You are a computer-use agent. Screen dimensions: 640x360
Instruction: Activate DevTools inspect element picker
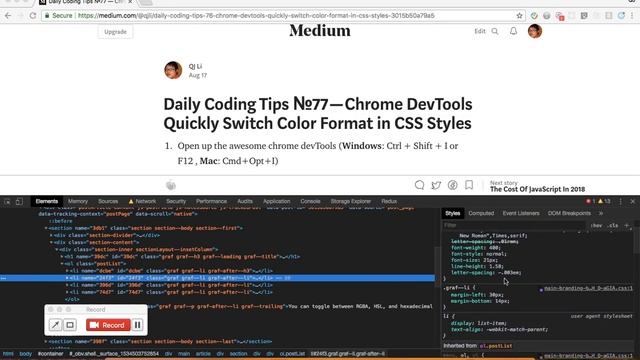[x=7, y=201]
